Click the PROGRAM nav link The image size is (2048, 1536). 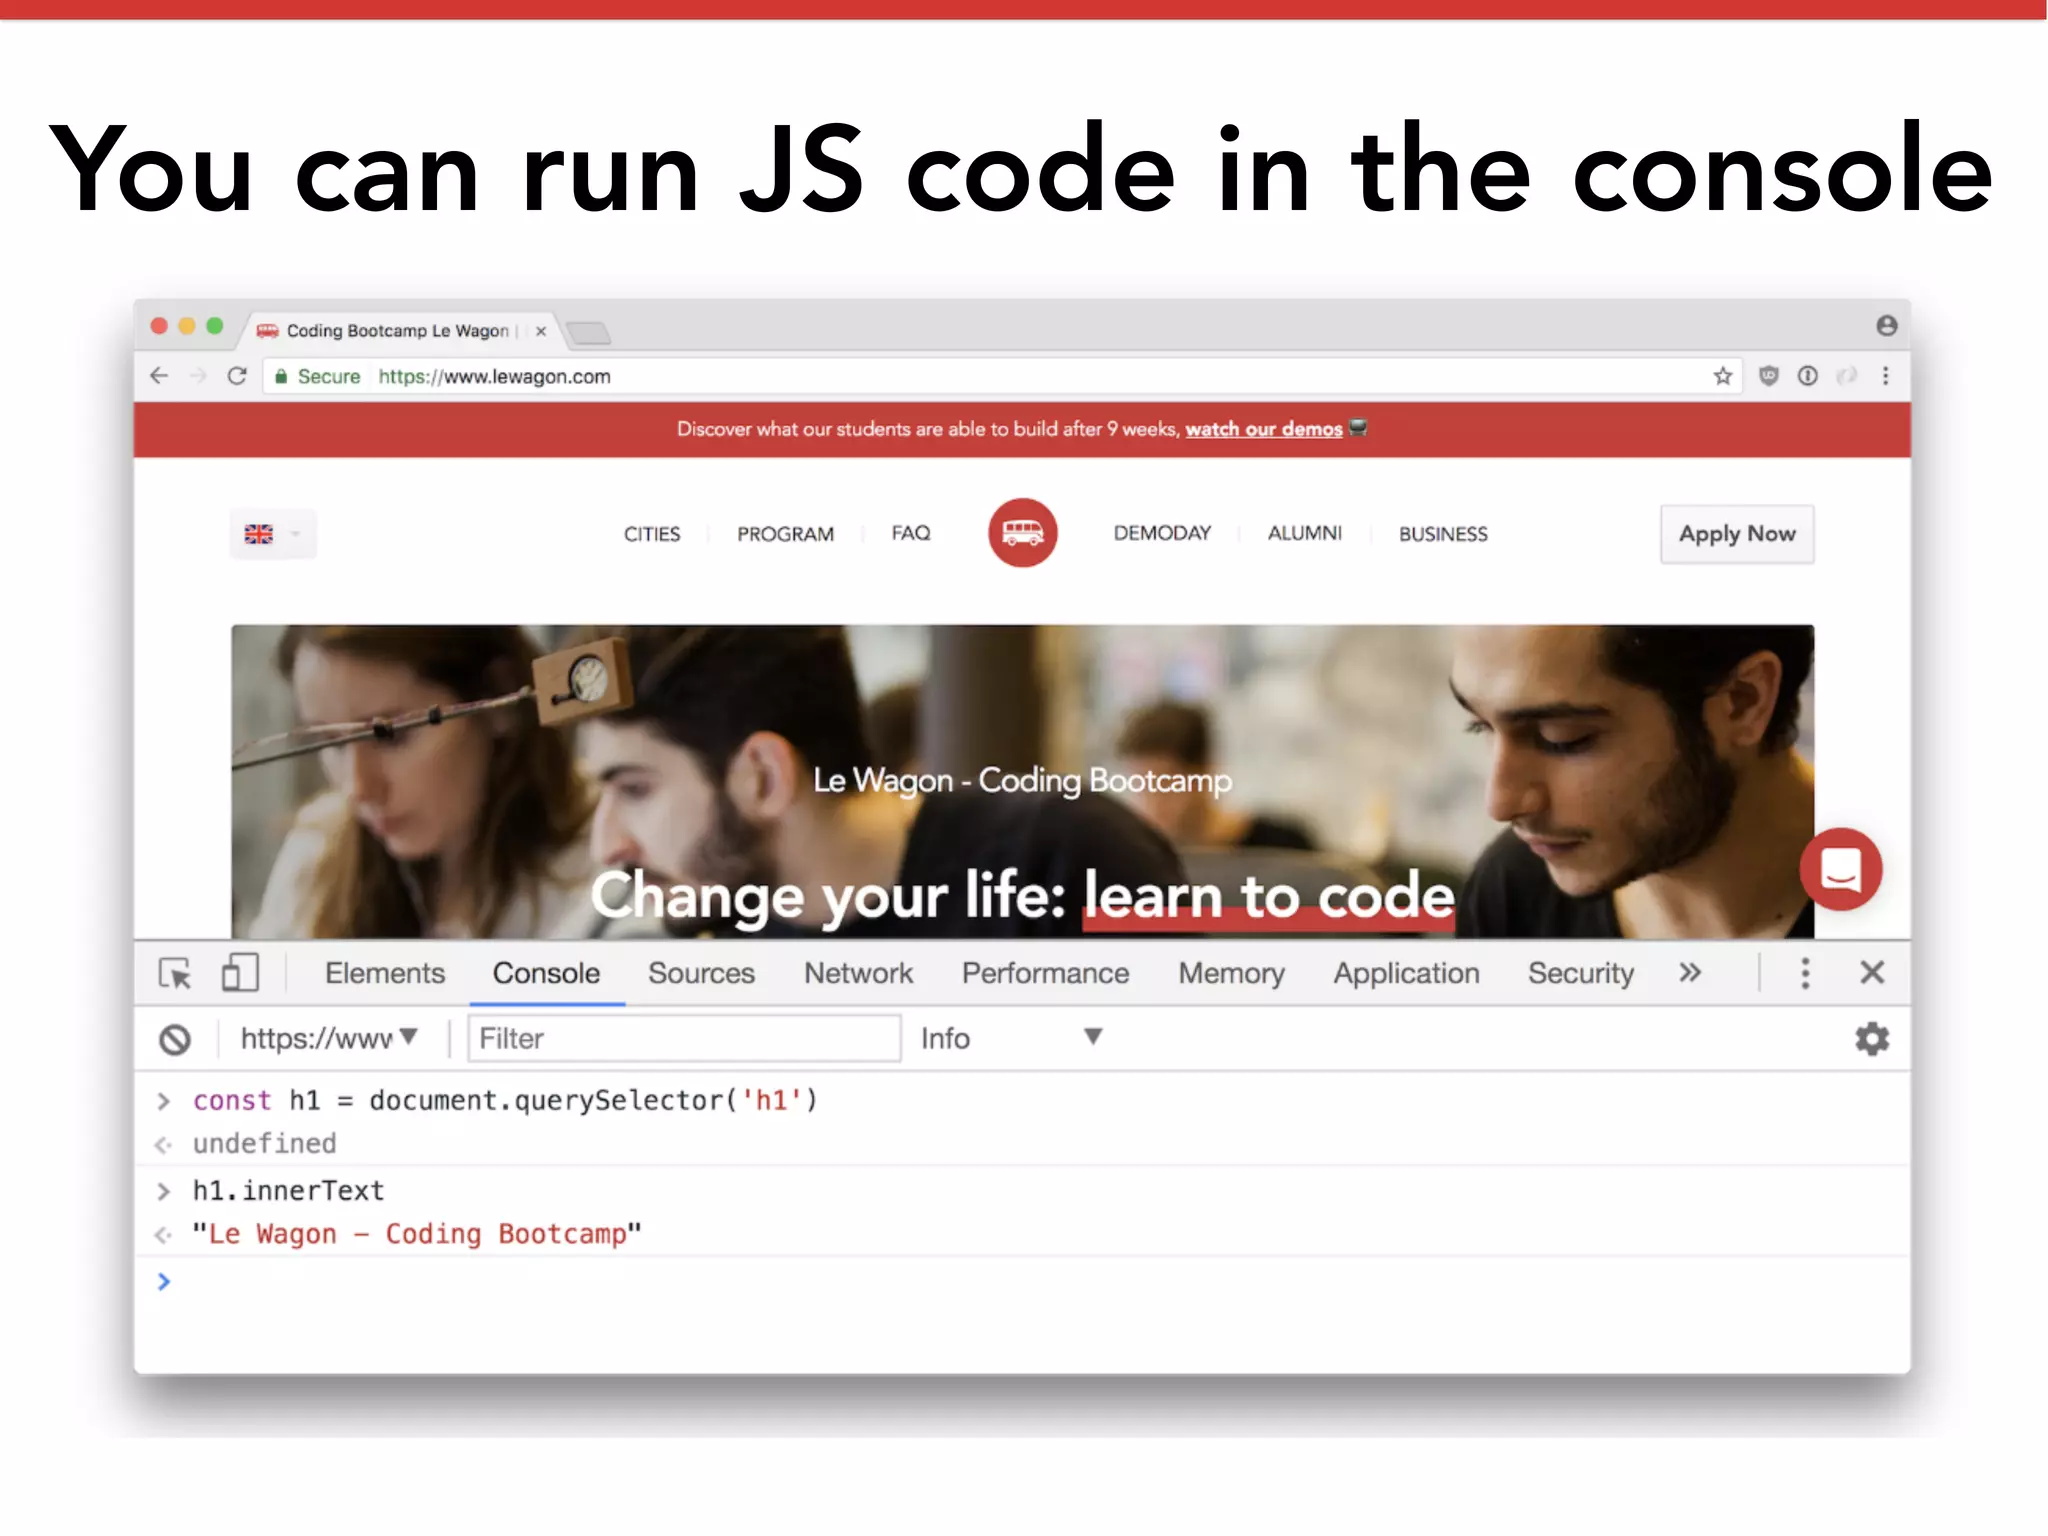785,534
